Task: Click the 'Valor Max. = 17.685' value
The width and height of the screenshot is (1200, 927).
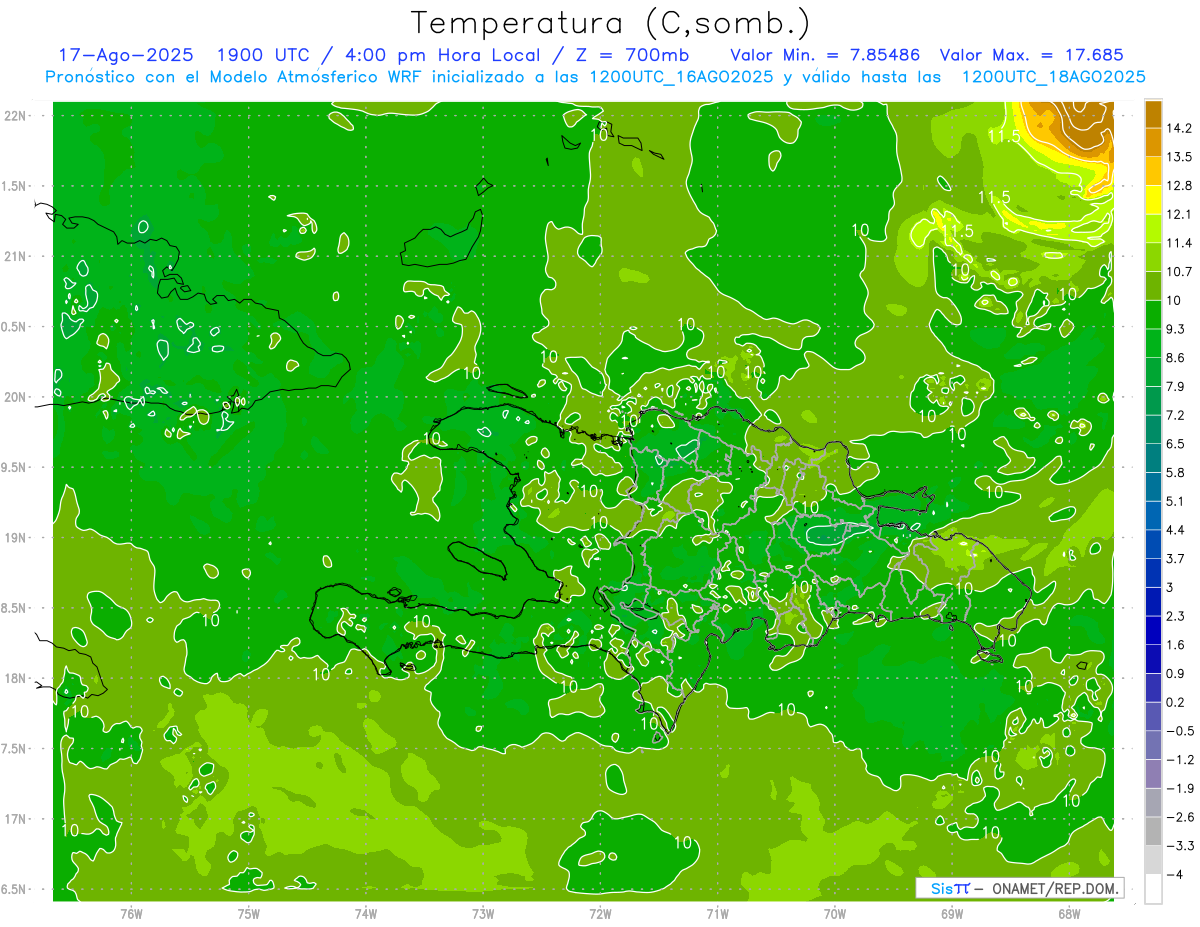Action: click(x=1034, y=55)
